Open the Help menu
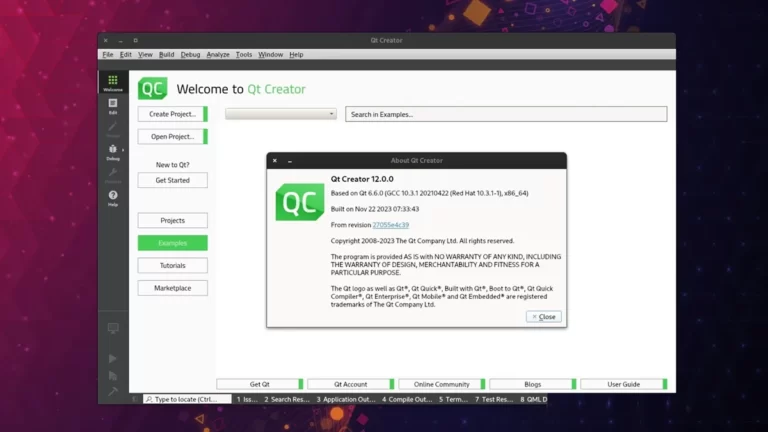 296,54
